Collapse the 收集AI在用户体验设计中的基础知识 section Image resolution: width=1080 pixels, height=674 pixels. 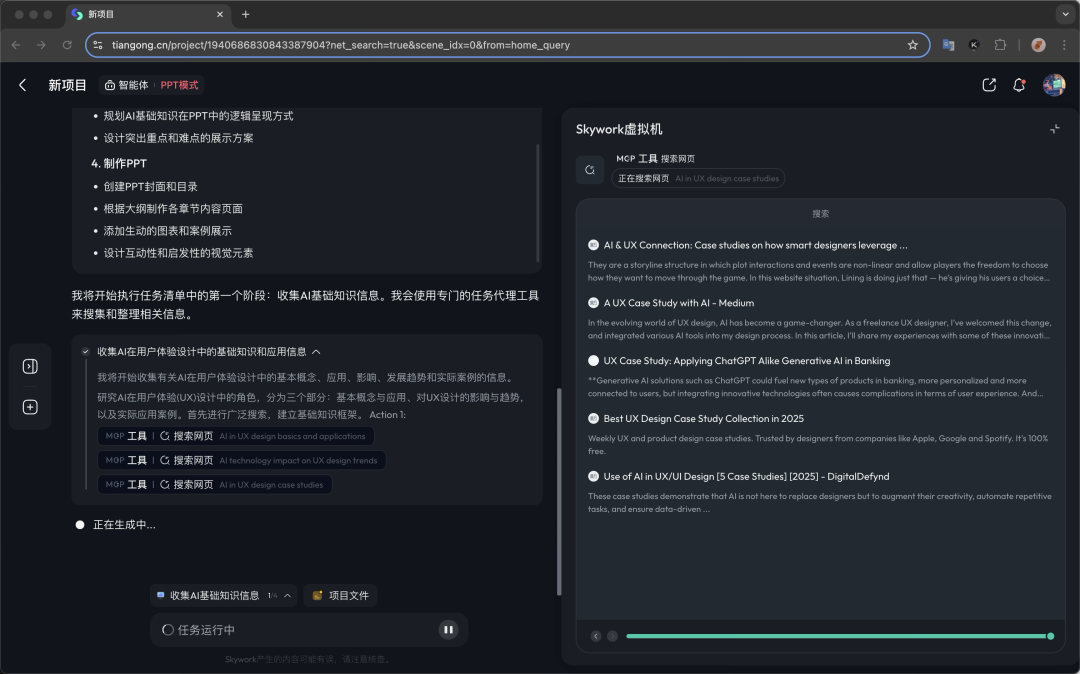[316, 352]
